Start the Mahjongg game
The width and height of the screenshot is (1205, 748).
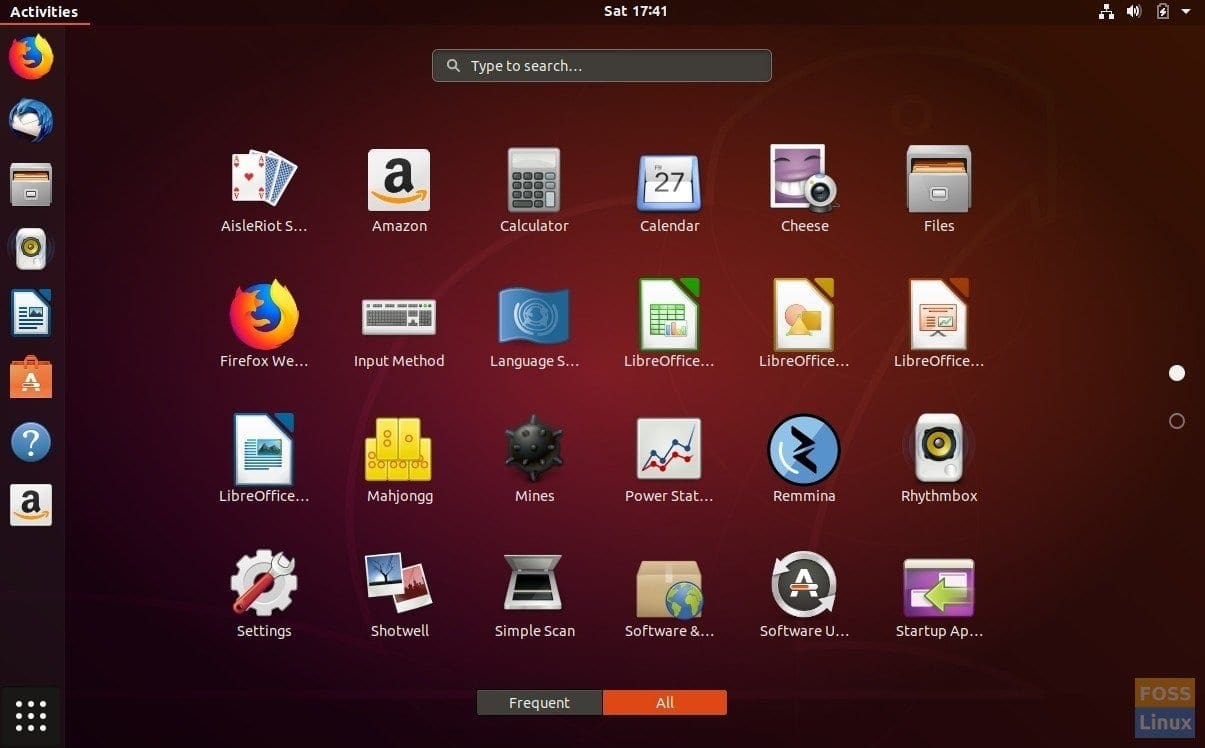coord(399,450)
